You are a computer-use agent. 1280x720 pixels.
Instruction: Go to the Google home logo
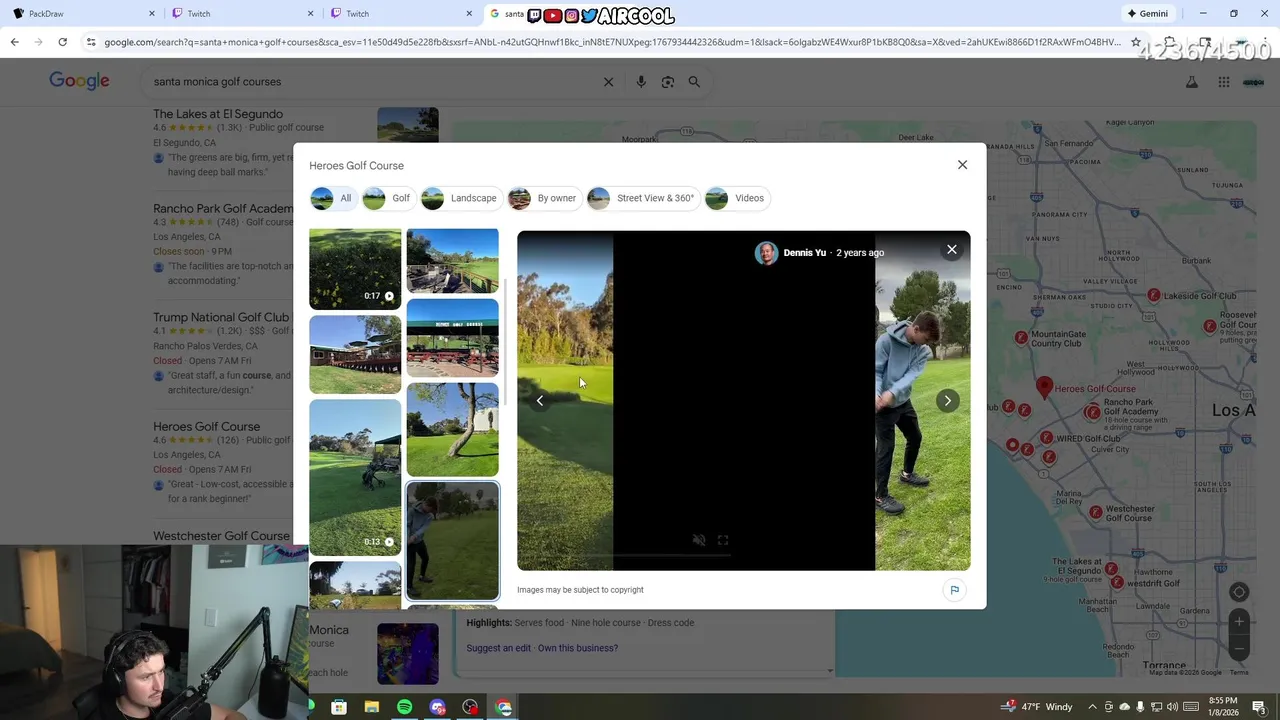79,82
